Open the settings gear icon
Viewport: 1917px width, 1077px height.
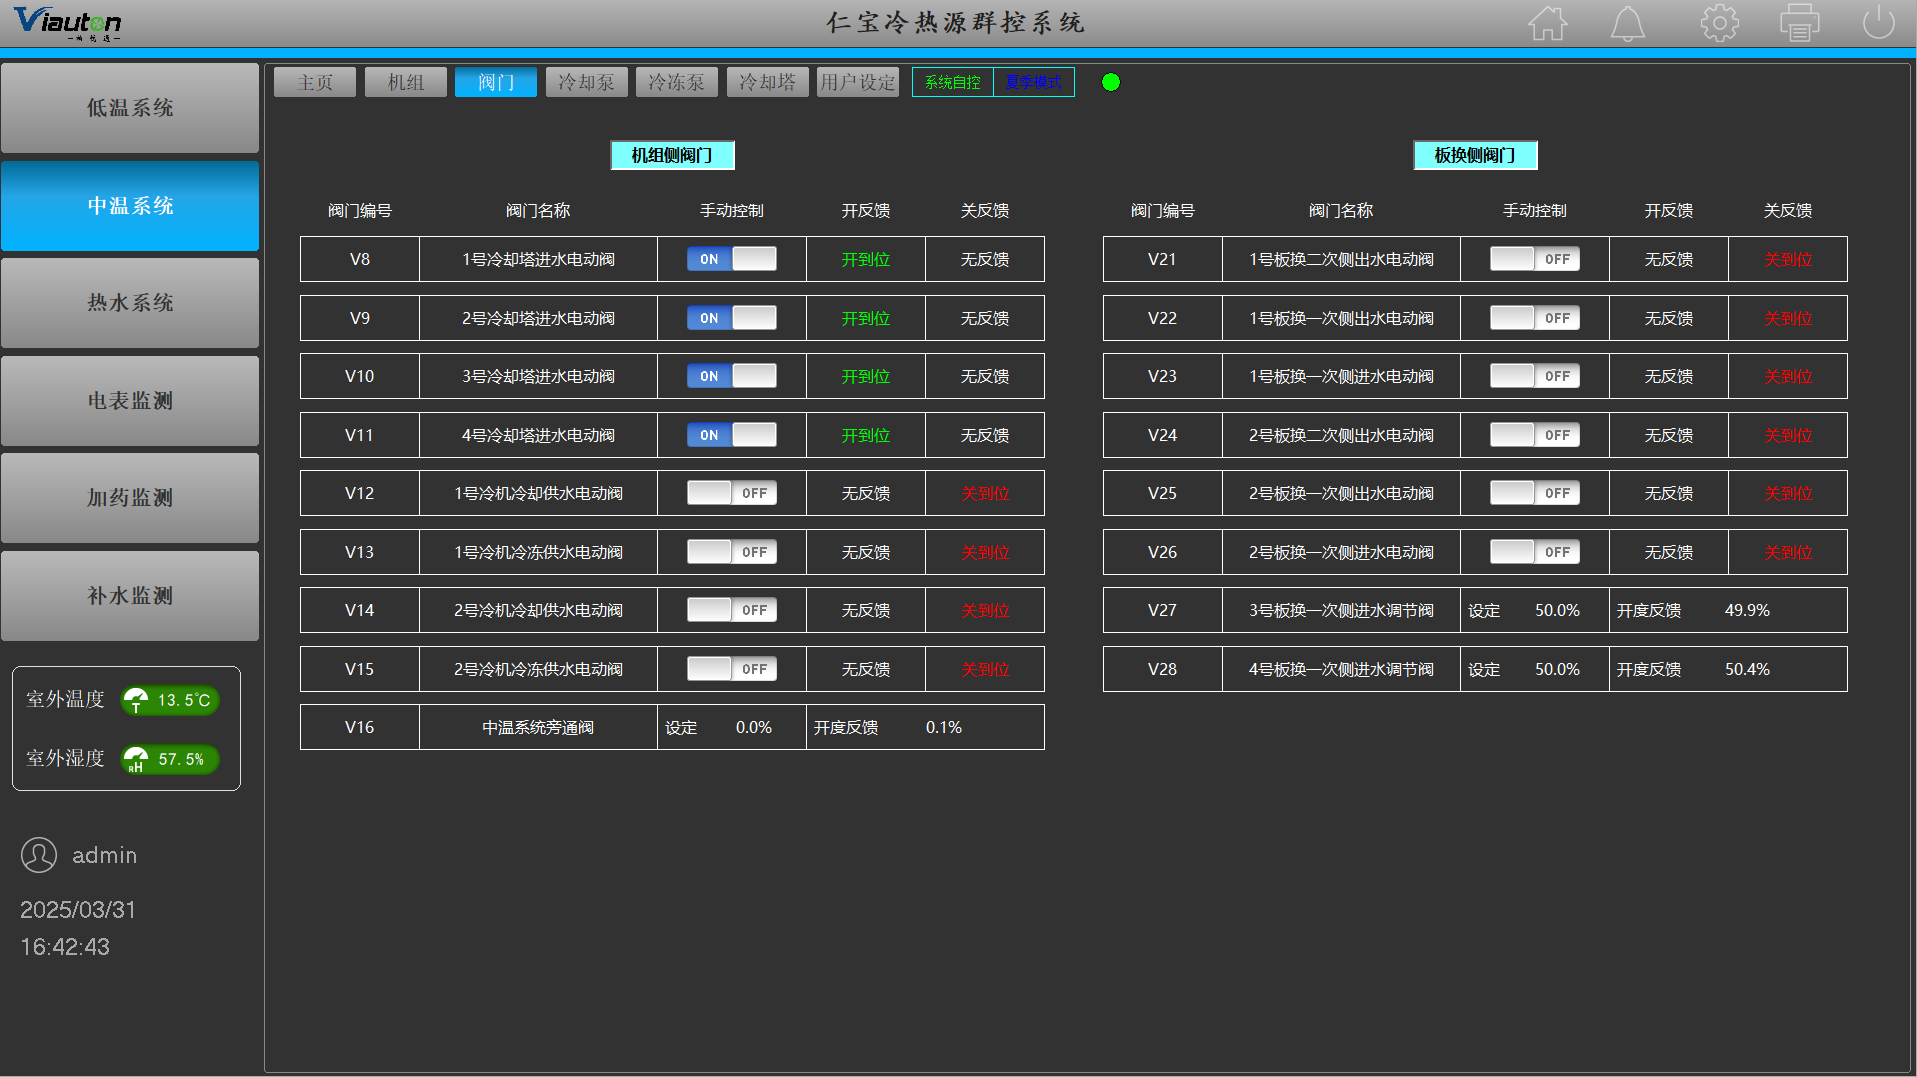tap(1719, 23)
